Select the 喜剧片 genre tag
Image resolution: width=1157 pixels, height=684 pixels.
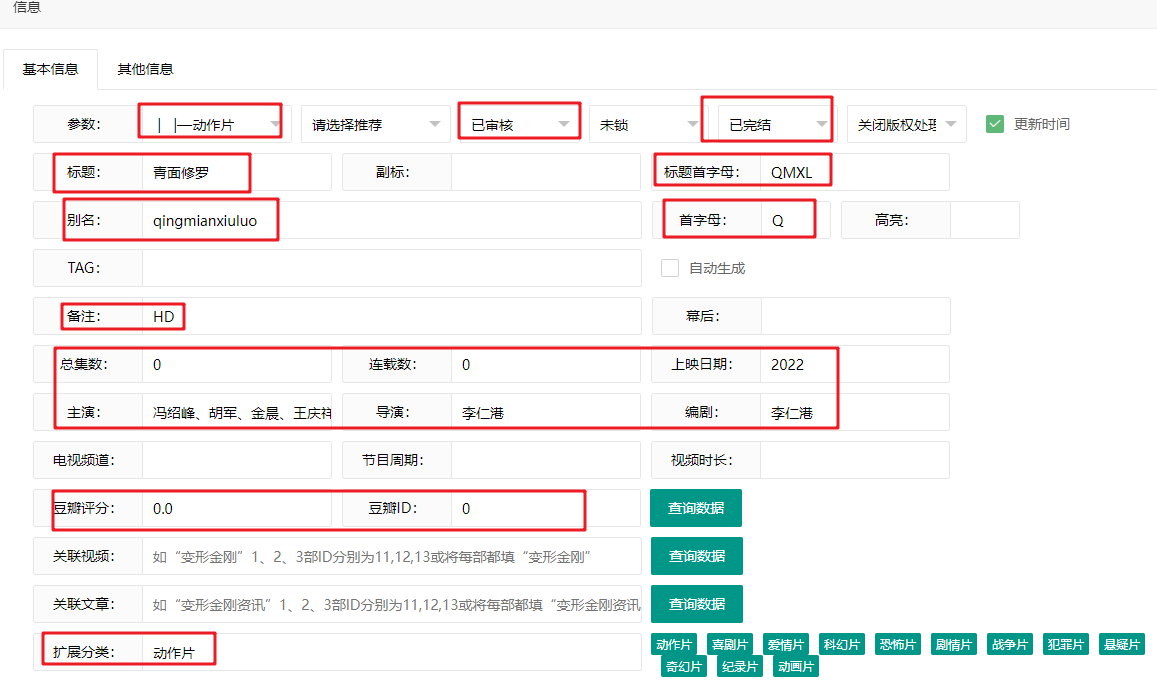coord(730,644)
